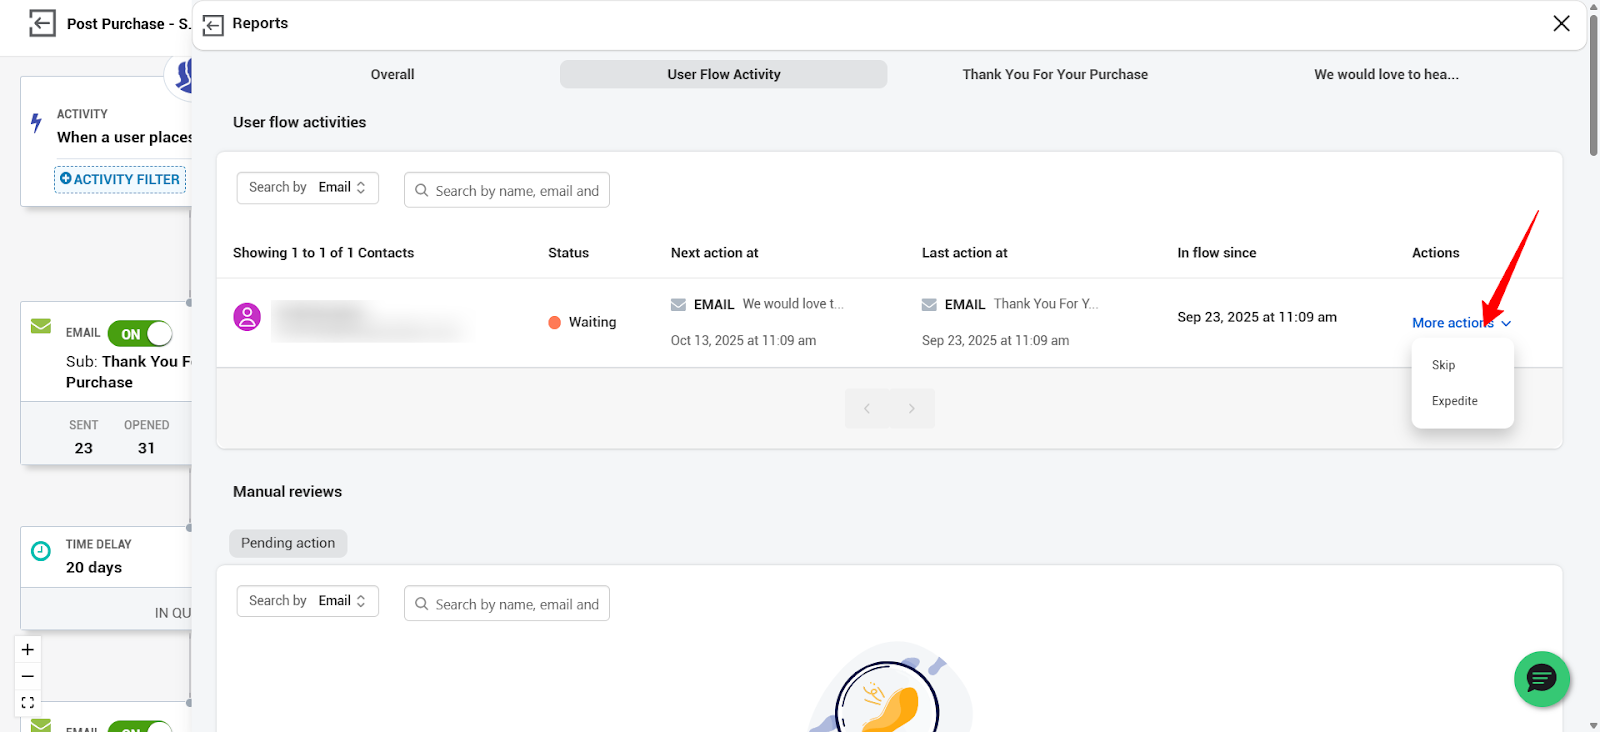Click the envelope icon under Next action at
1600x732 pixels.
click(678, 305)
